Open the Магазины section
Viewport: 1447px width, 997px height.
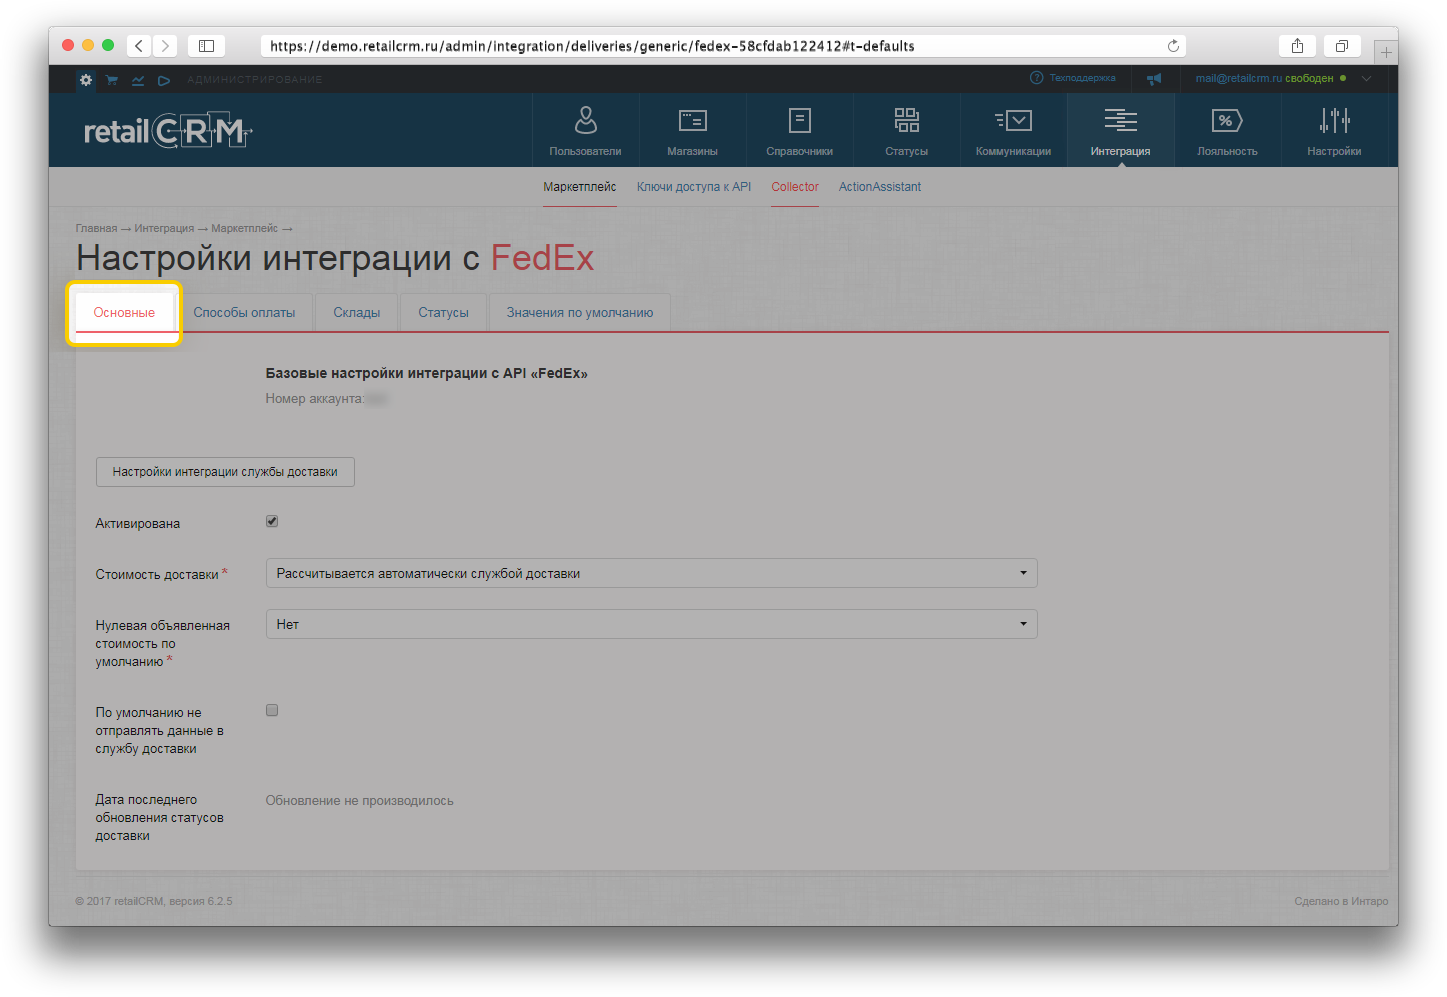pos(692,130)
